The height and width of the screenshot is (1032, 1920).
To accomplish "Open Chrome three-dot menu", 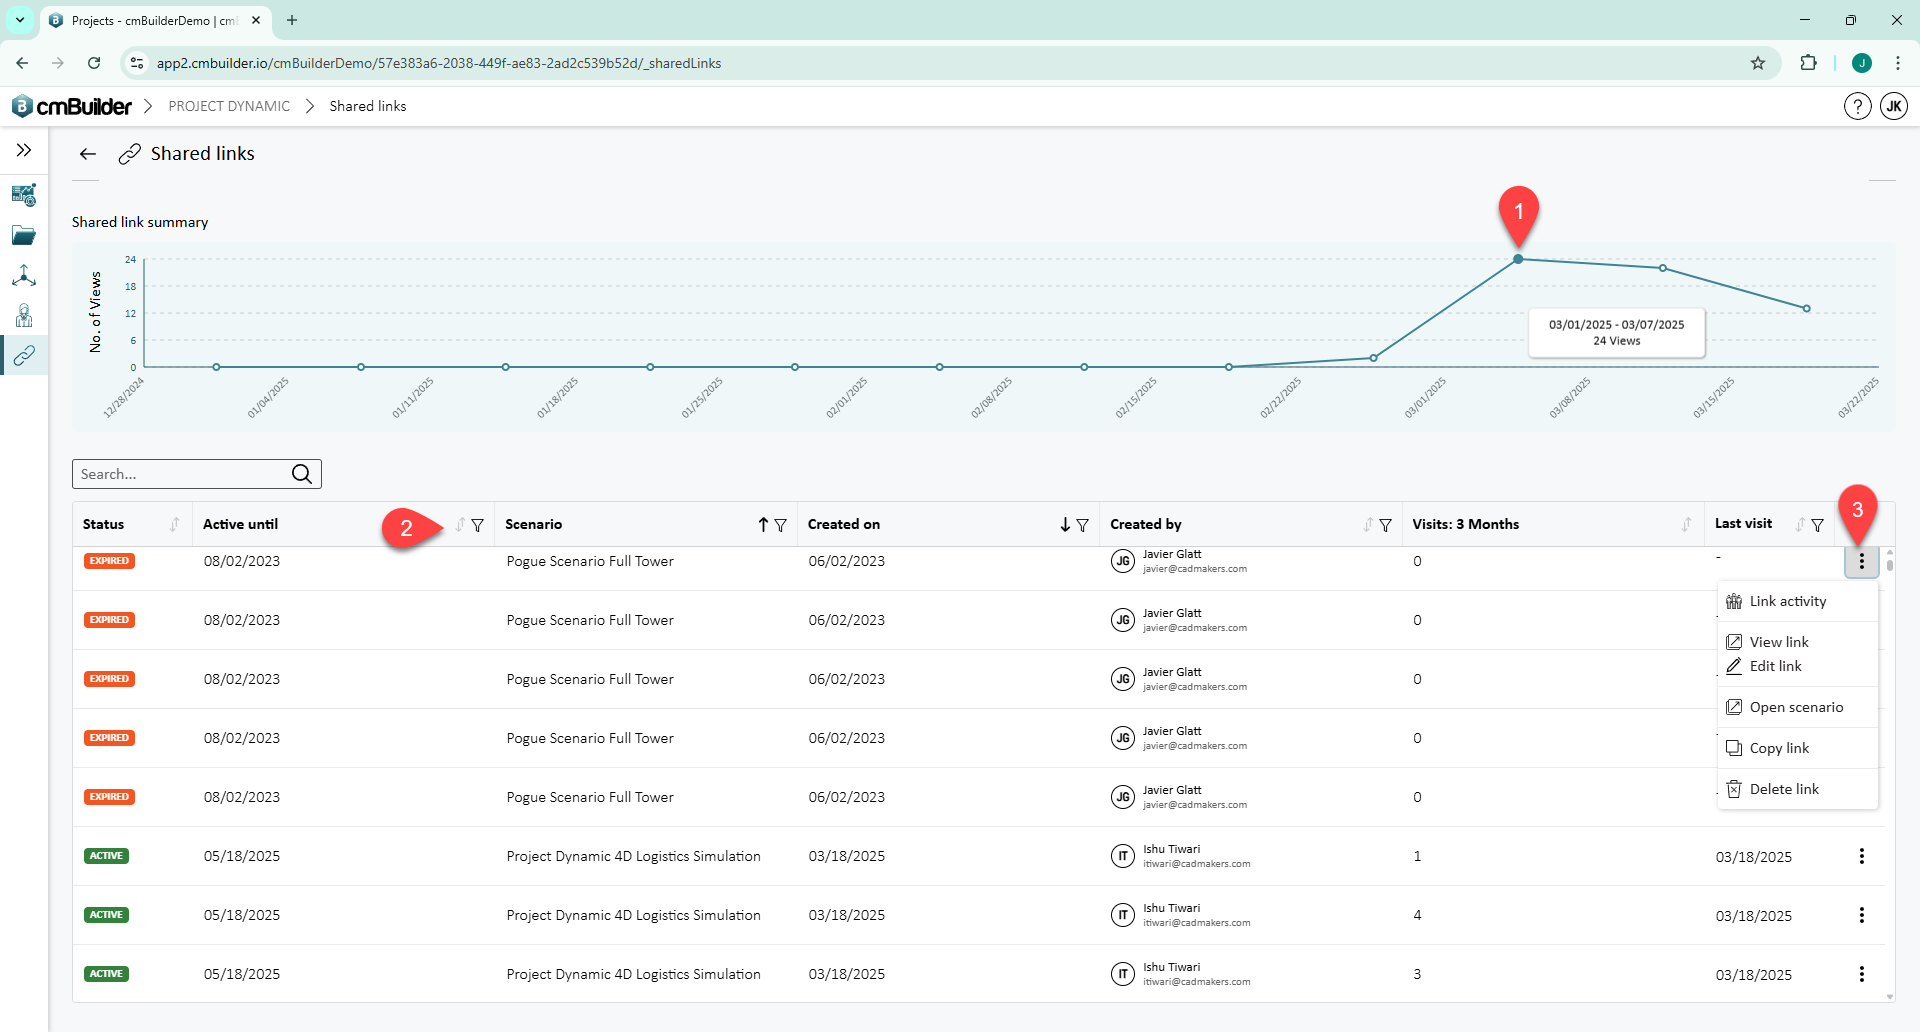I will click(x=1897, y=63).
